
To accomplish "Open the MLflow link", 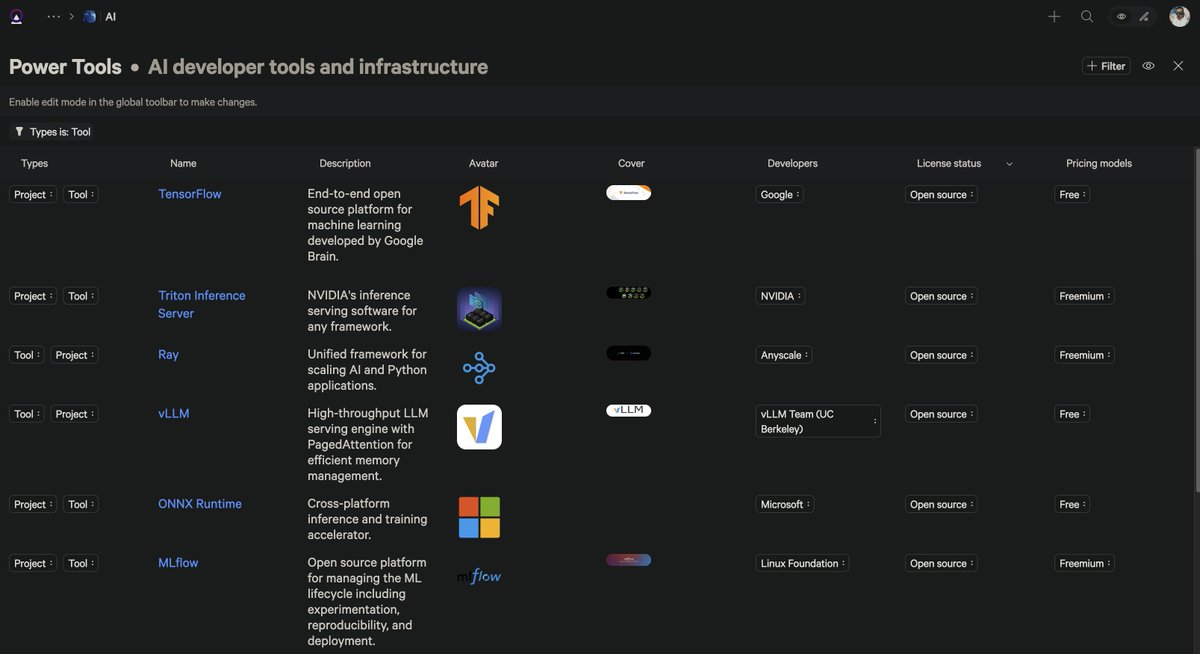I will [x=178, y=563].
